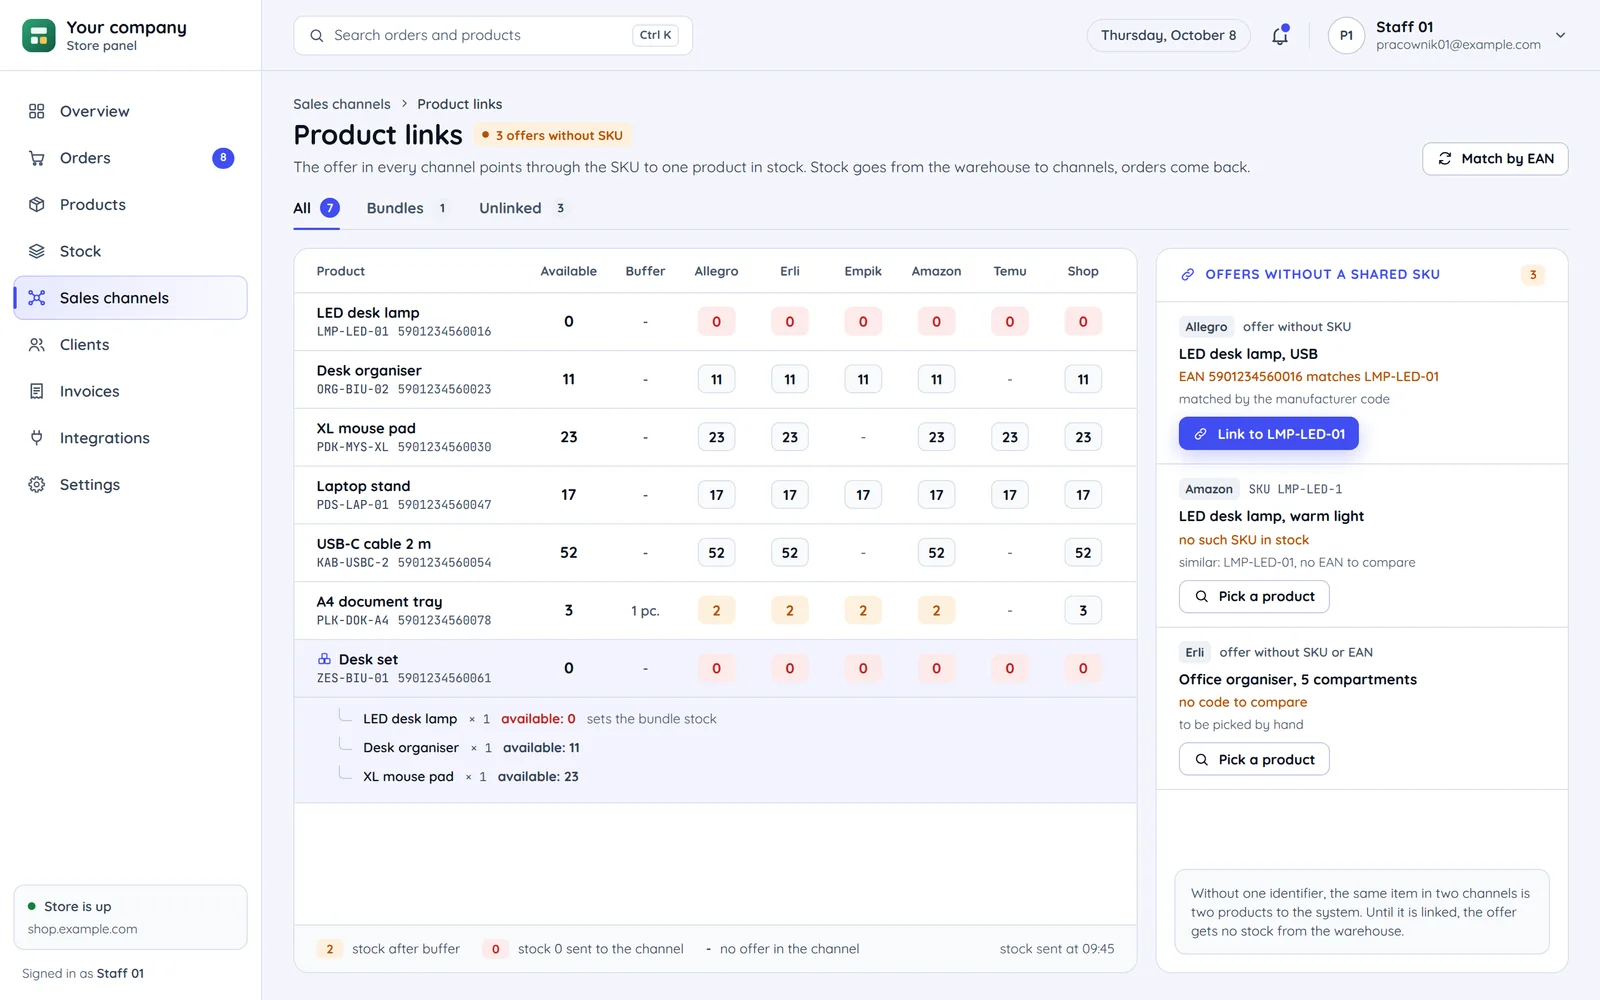Image resolution: width=1600 pixels, height=1000 pixels.
Task: Click the LED desk lamp Allegro stock 0
Action: [x=716, y=322]
